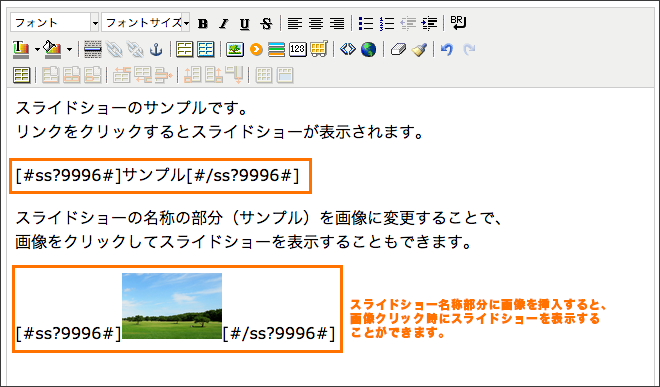660x387 pixels.
Task: Apply the text color swatch
Action: pos(21,50)
